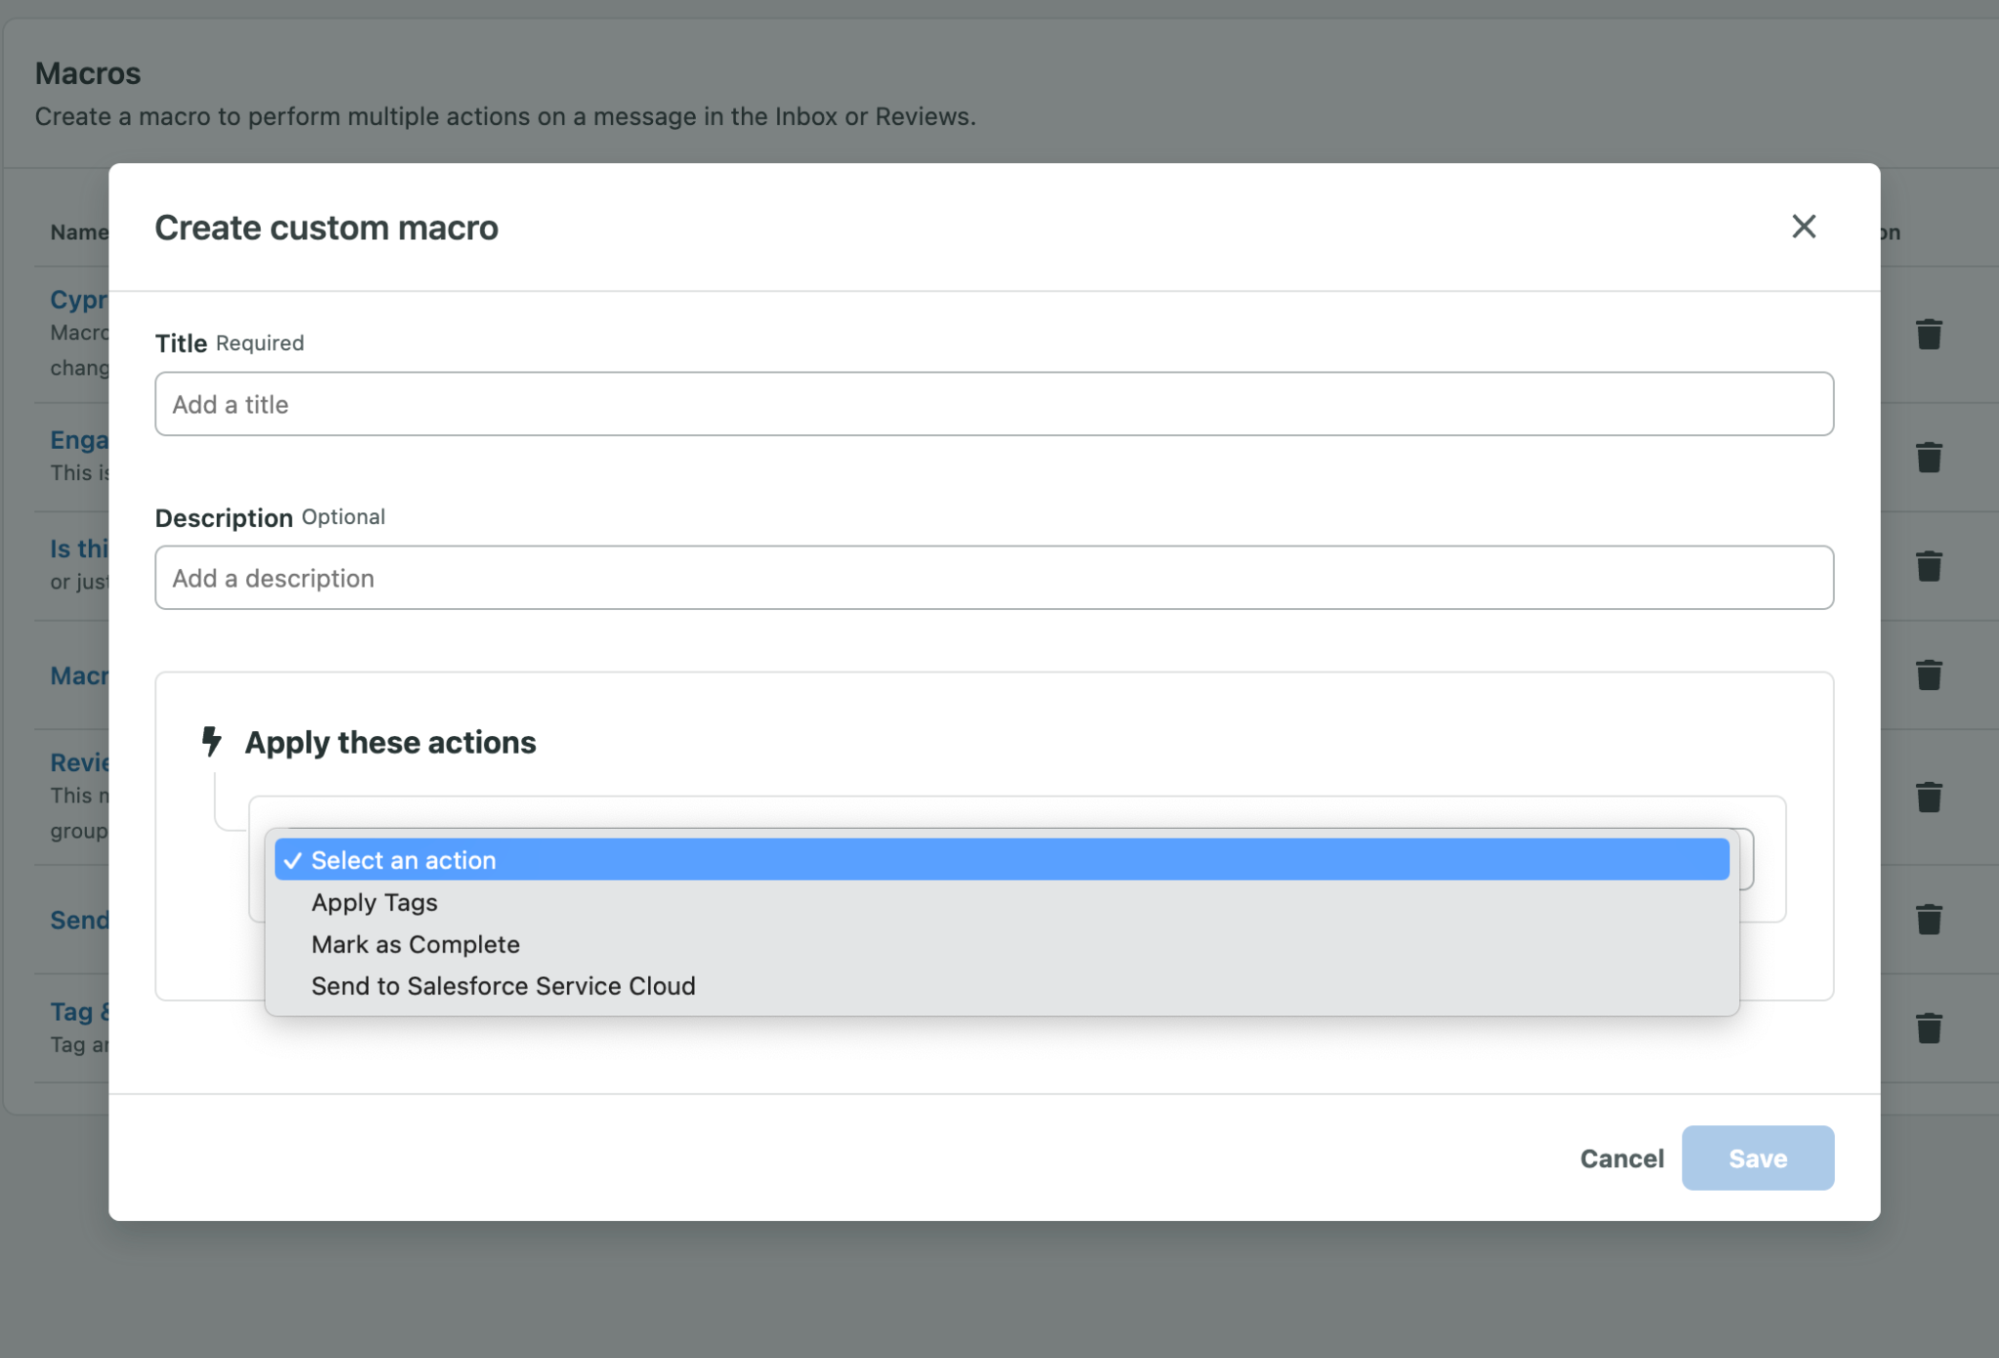This screenshot has height=1358, width=1999.
Task: Click the highlighted "Select an action" entry
Action: pos(403,859)
